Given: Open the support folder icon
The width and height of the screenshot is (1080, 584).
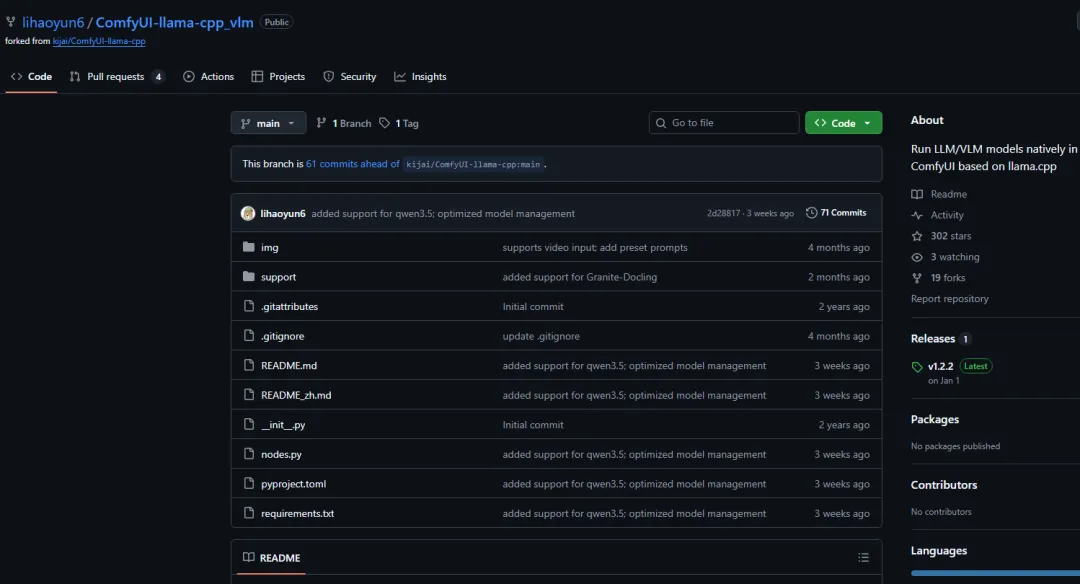Looking at the screenshot, I should tap(249, 277).
